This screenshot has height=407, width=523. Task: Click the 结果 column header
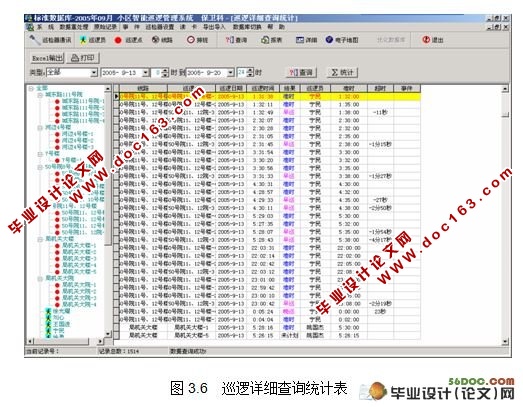click(290, 88)
